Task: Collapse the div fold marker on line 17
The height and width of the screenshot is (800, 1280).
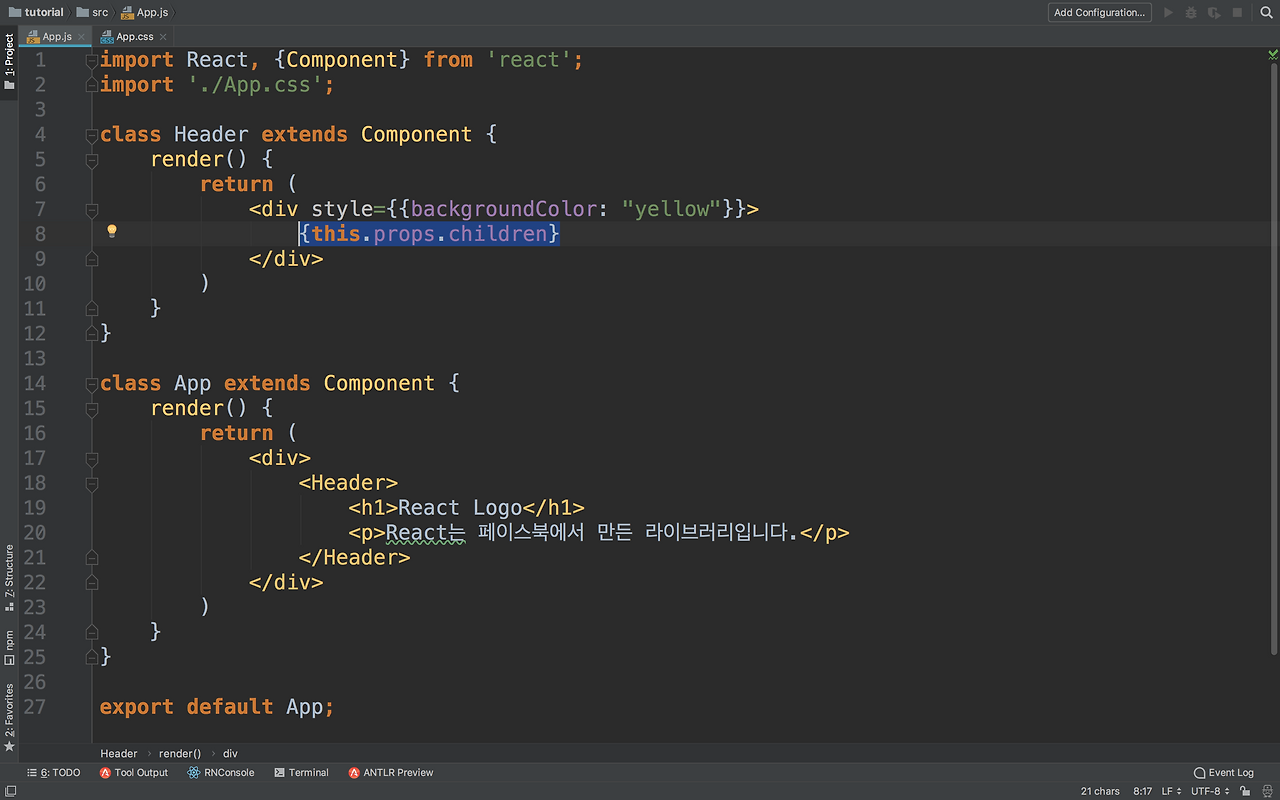Action: click(x=92, y=458)
